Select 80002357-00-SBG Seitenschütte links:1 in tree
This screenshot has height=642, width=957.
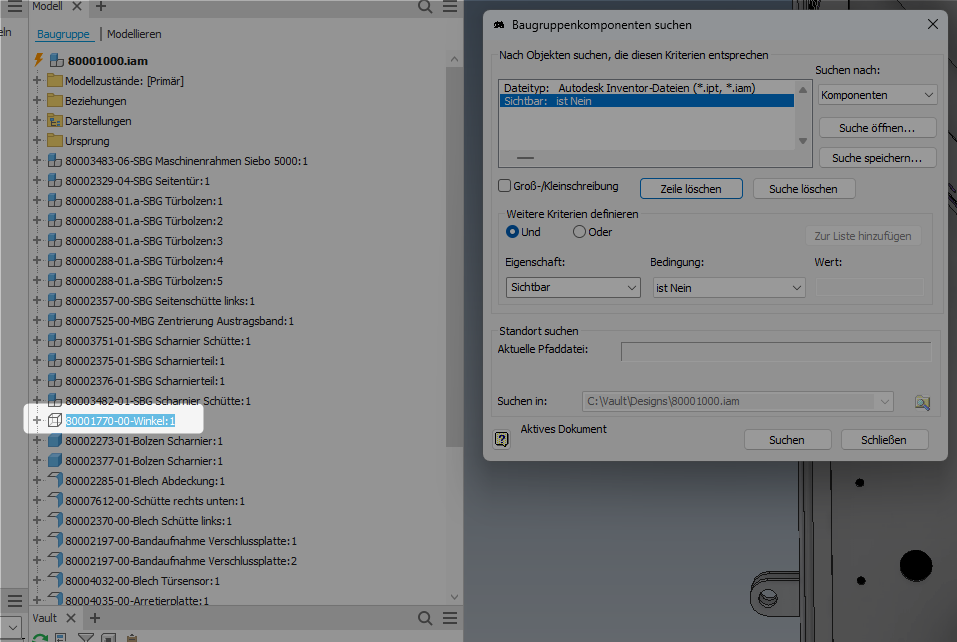point(160,301)
